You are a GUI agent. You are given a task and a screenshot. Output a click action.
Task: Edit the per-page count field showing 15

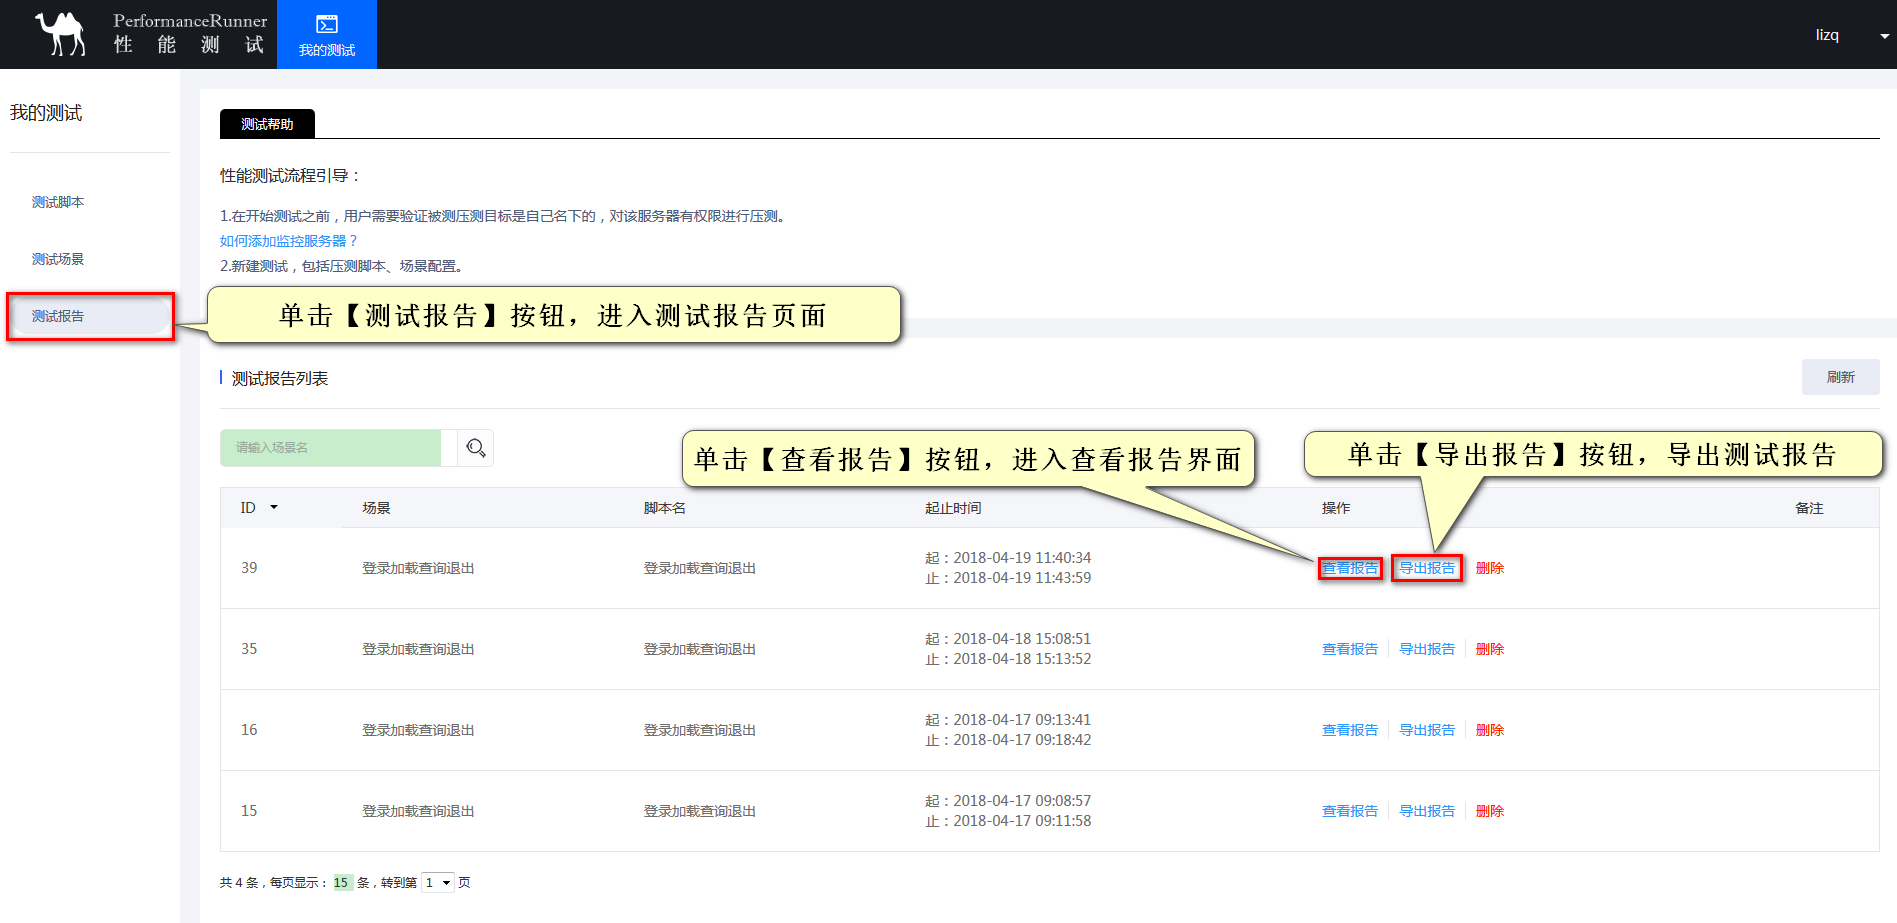click(342, 883)
